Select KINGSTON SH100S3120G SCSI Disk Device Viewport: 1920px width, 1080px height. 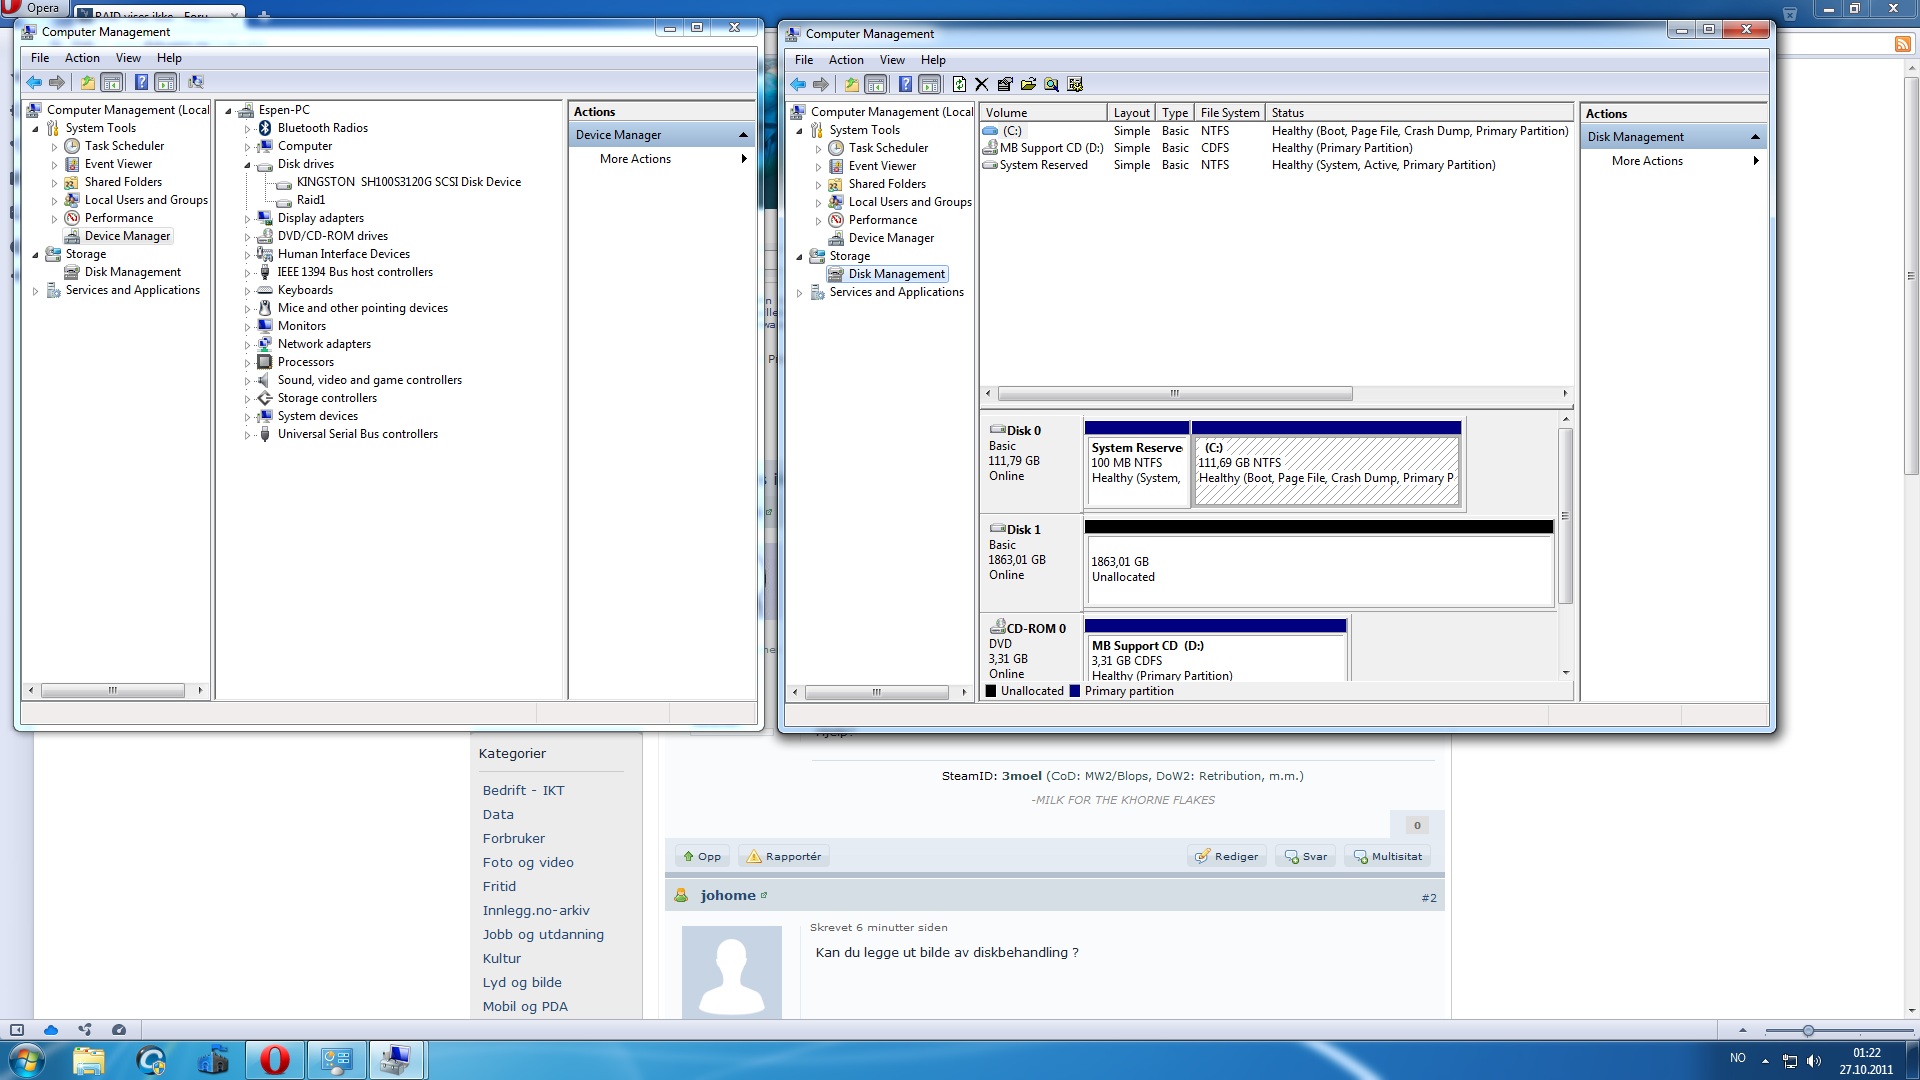coord(408,182)
